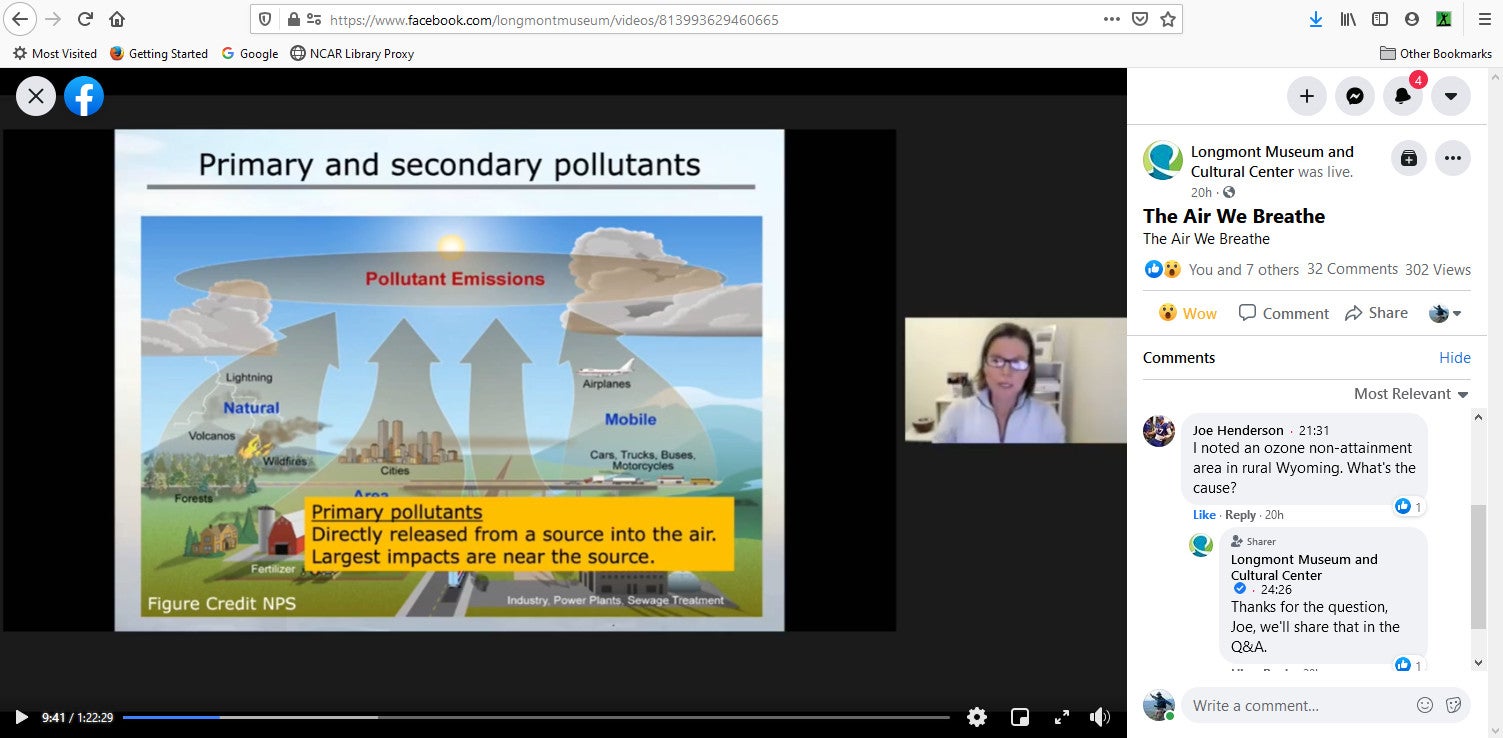Click the Create plus button
Viewport: 1503px width, 738px height.
[x=1306, y=96]
